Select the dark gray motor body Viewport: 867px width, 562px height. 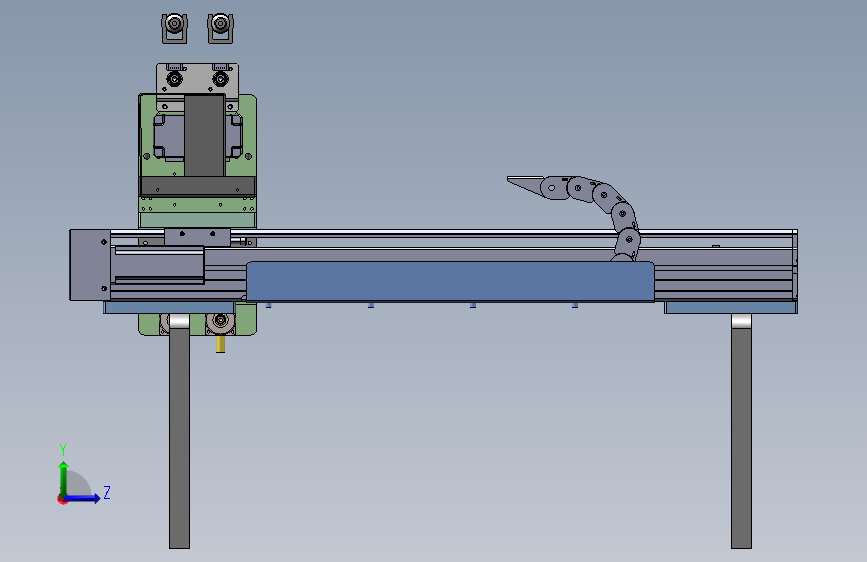(205, 136)
